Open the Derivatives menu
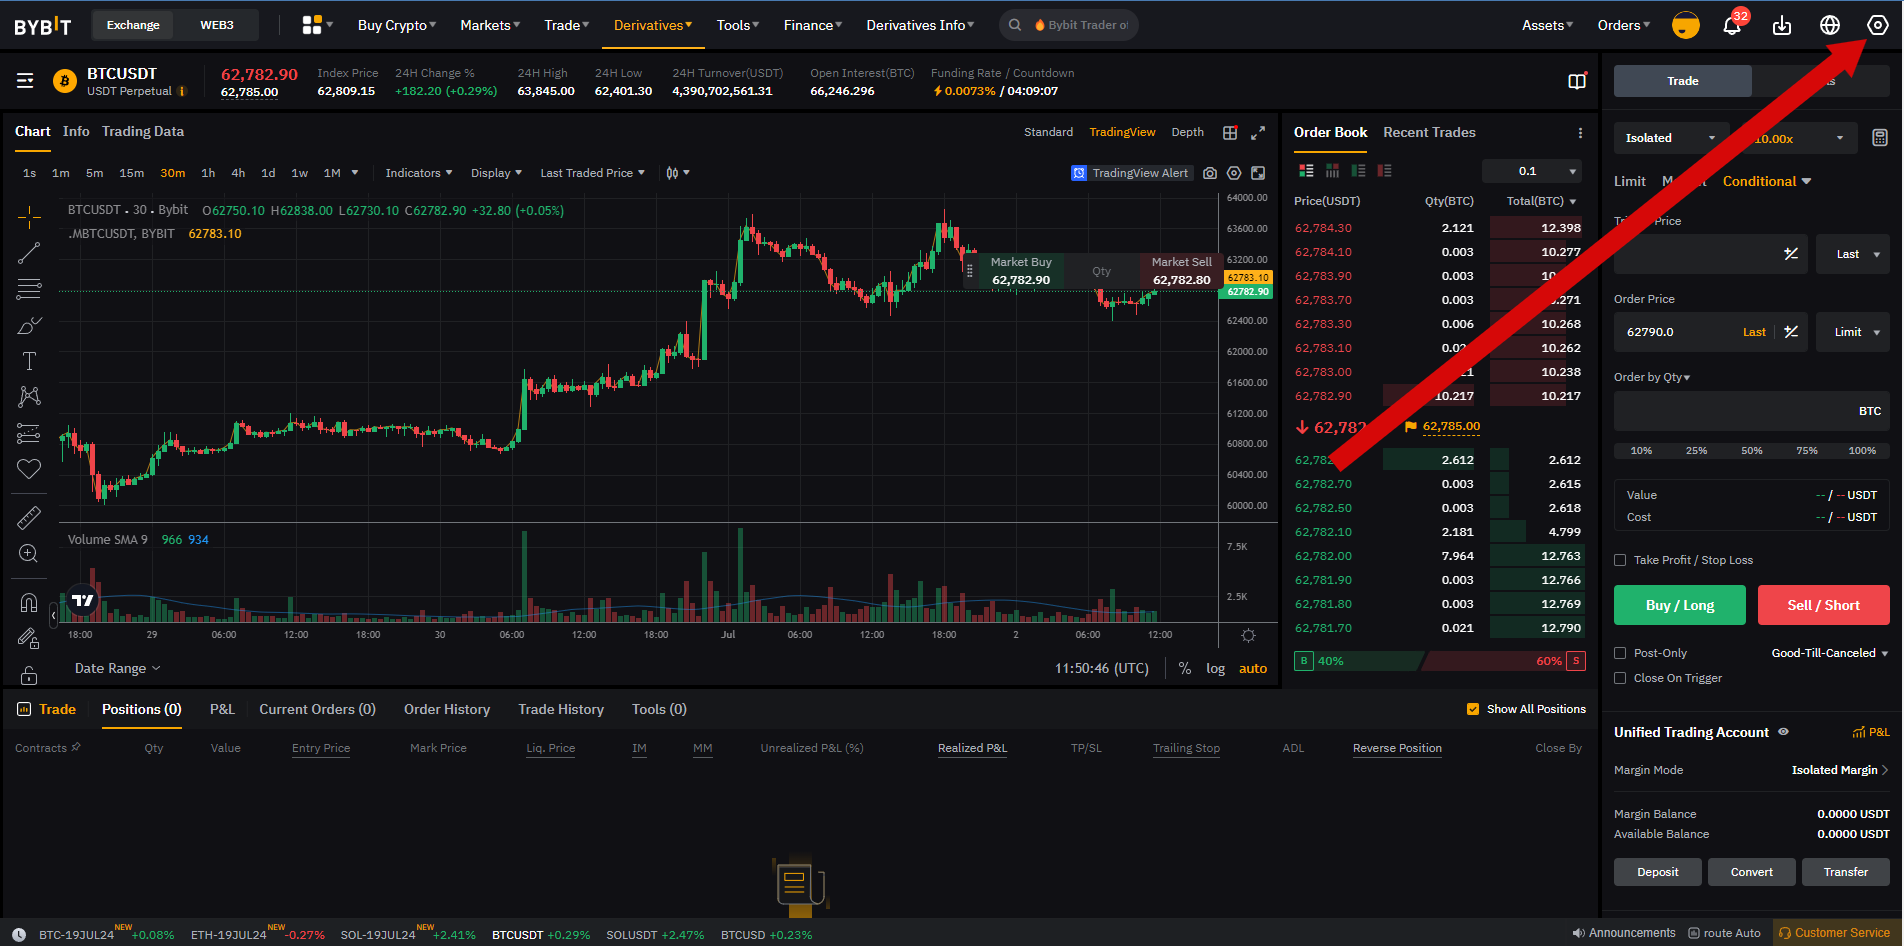The image size is (1904, 946). coord(652,25)
